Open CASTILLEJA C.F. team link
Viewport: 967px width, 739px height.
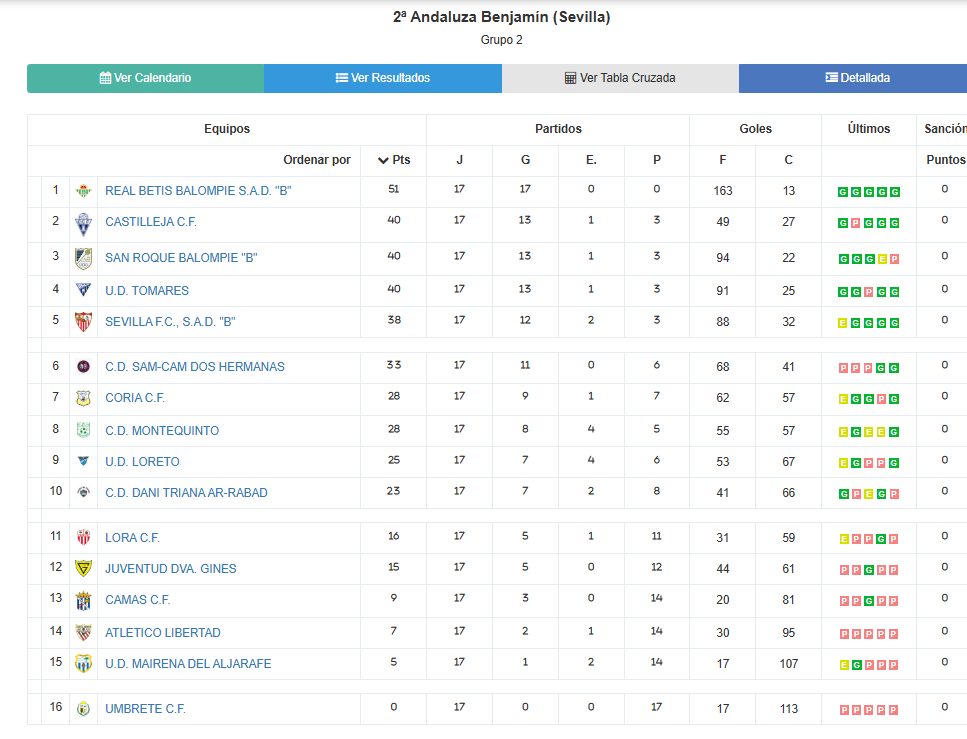pos(150,221)
